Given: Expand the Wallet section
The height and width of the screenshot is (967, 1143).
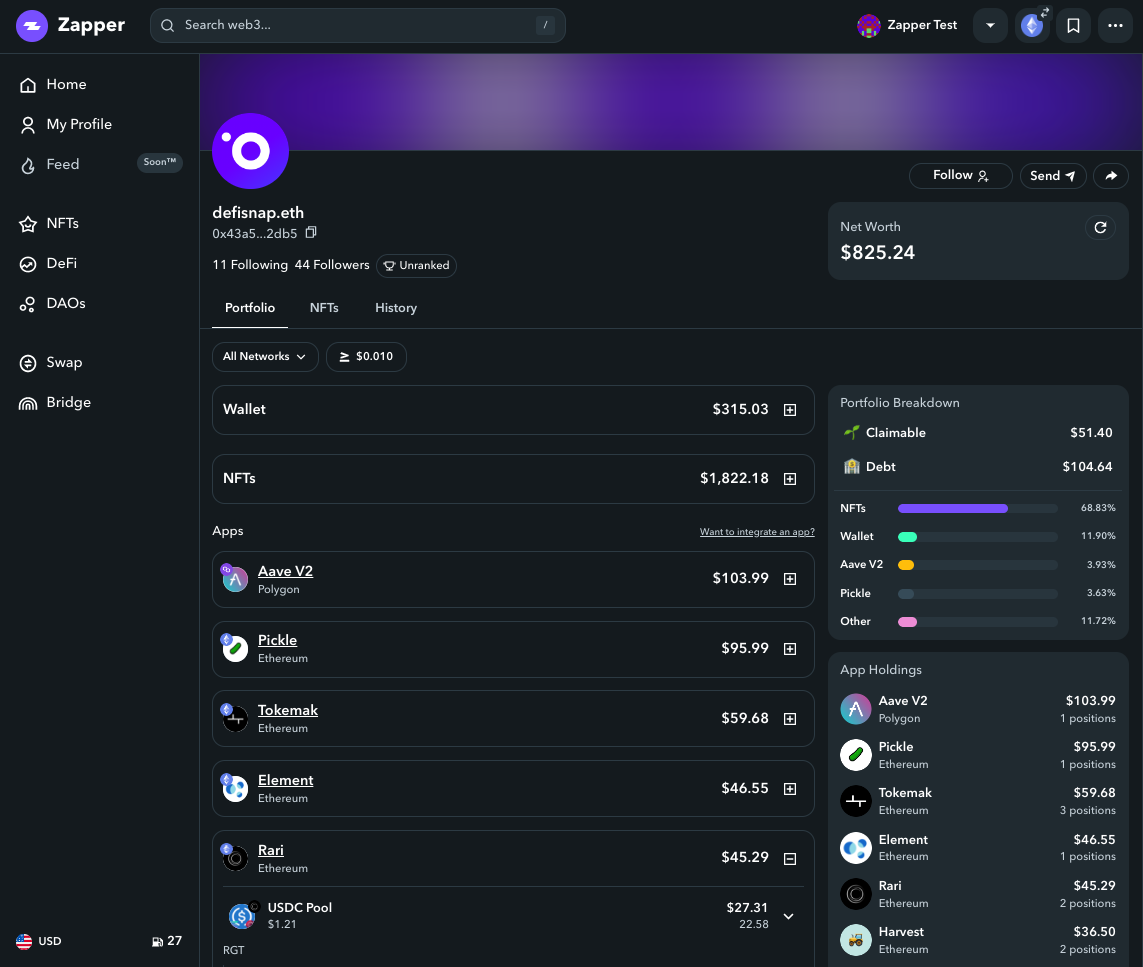Looking at the screenshot, I should 790,410.
